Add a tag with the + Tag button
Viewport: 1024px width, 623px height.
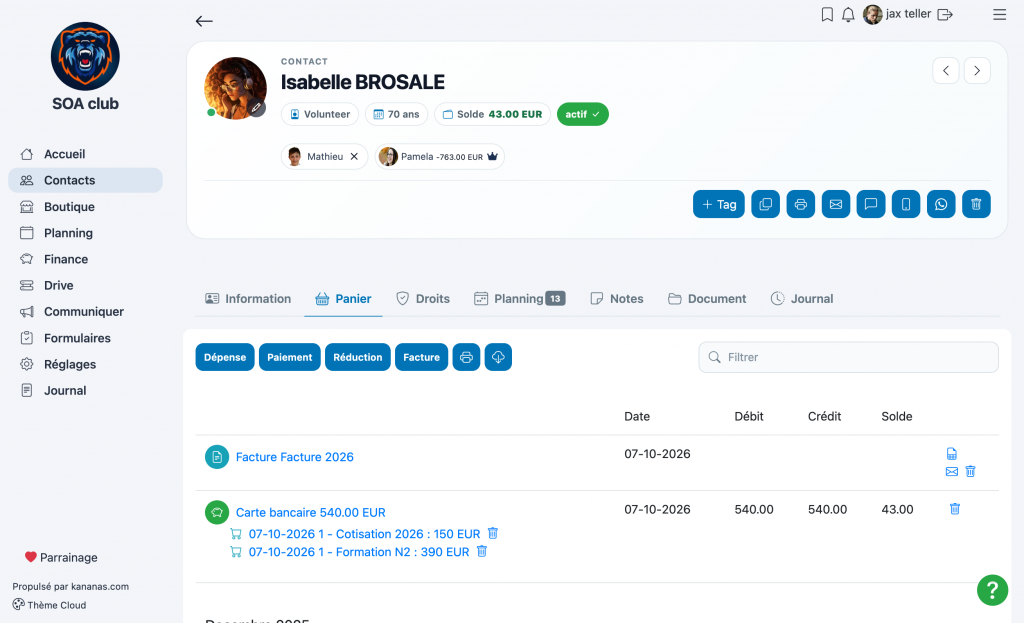(718, 204)
